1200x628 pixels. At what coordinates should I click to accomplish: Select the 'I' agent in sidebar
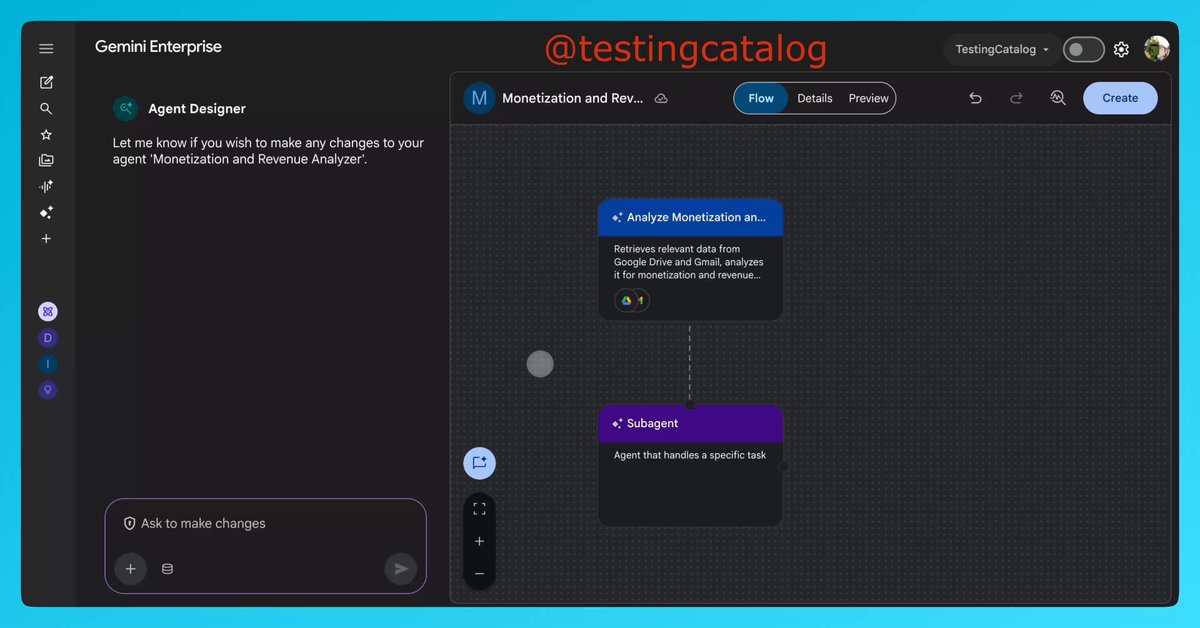pos(48,364)
